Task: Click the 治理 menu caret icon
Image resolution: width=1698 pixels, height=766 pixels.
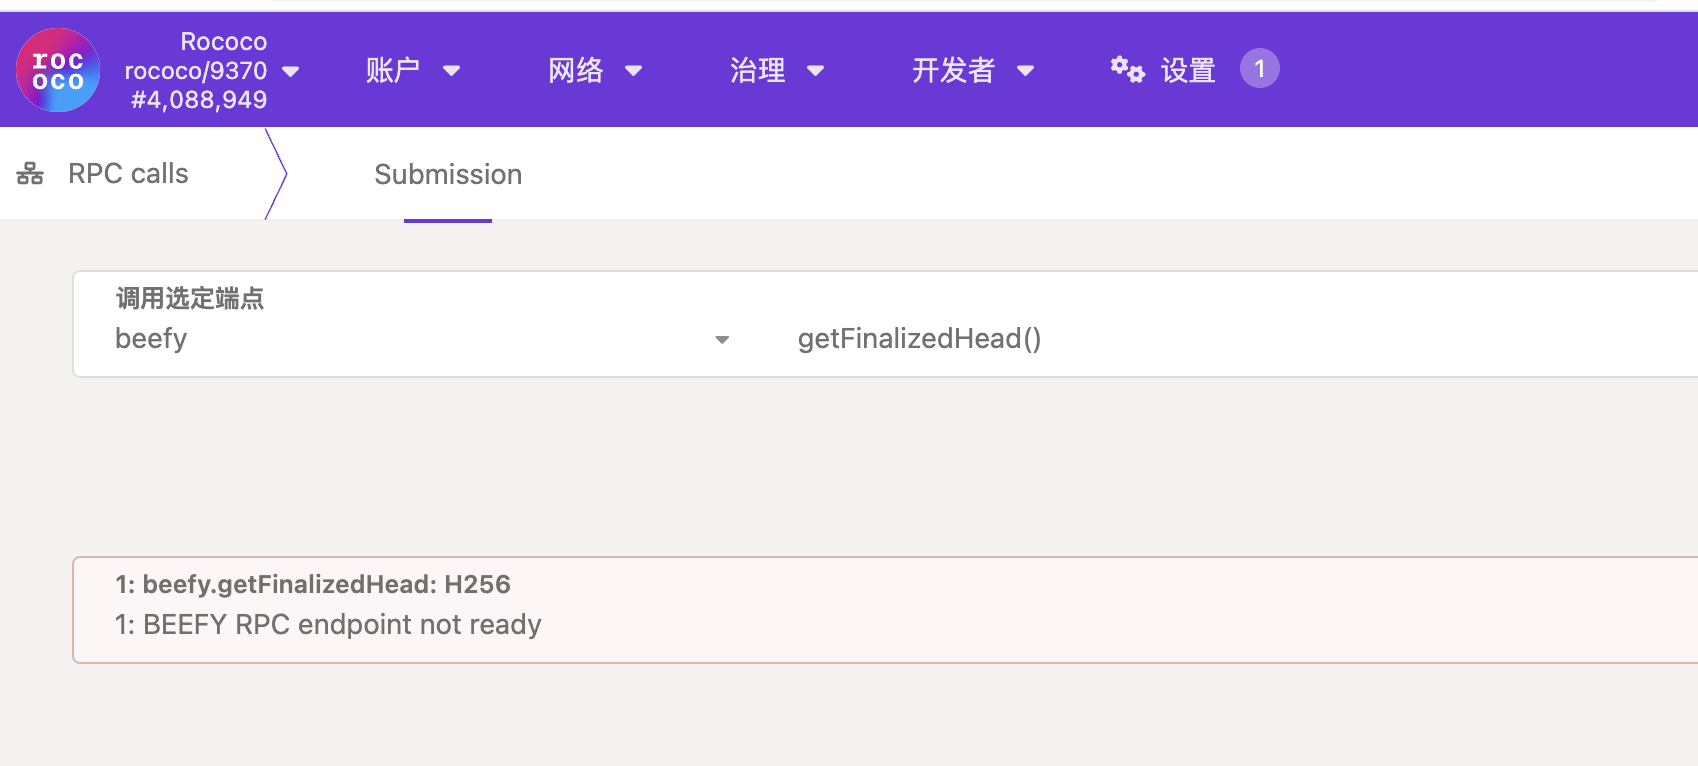Action: coord(817,71)
